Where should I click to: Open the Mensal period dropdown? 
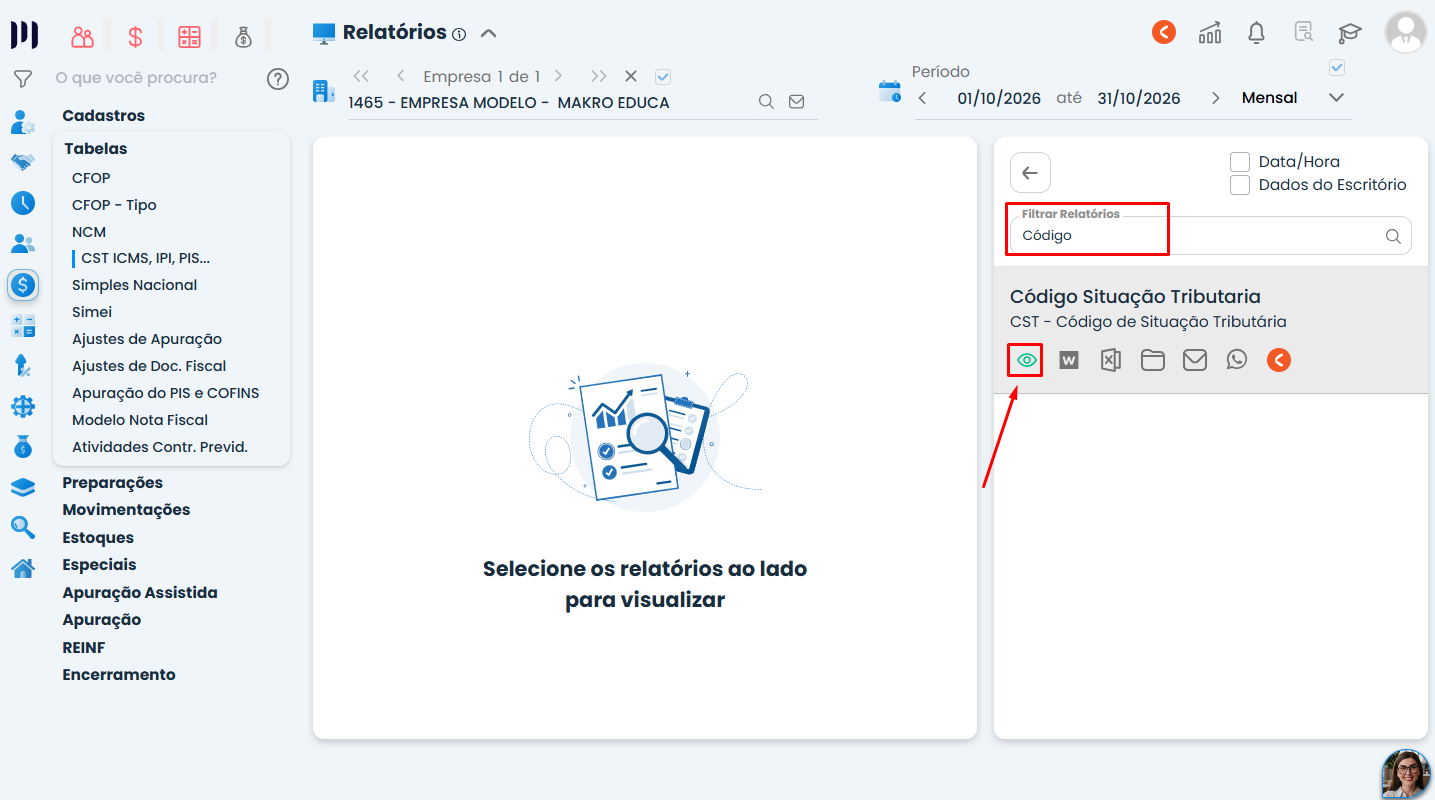[1293, 98]
